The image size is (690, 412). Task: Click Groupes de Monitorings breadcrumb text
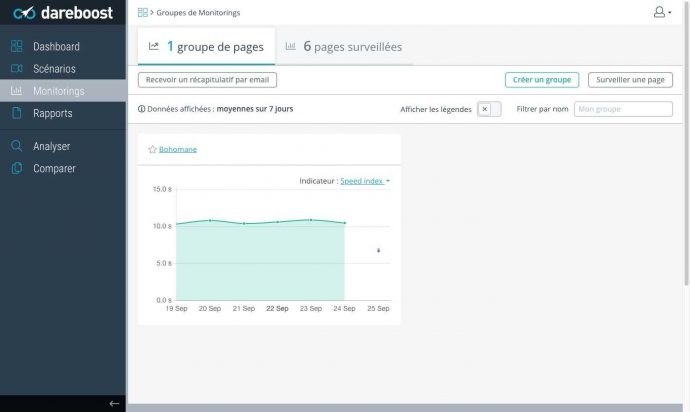pyautogui.click(x=198, y=13)
